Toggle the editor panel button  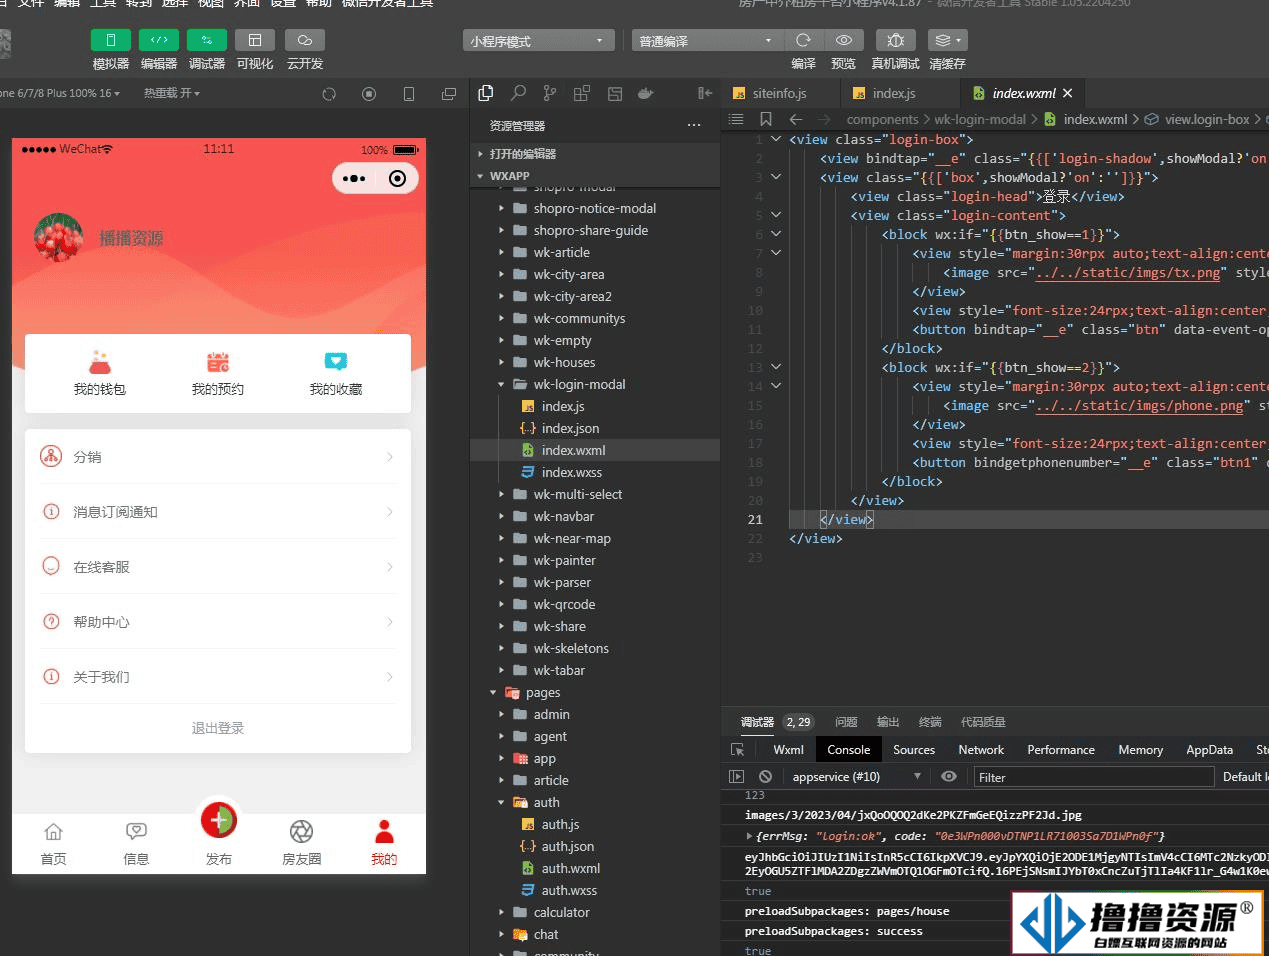tap(158, 40)
